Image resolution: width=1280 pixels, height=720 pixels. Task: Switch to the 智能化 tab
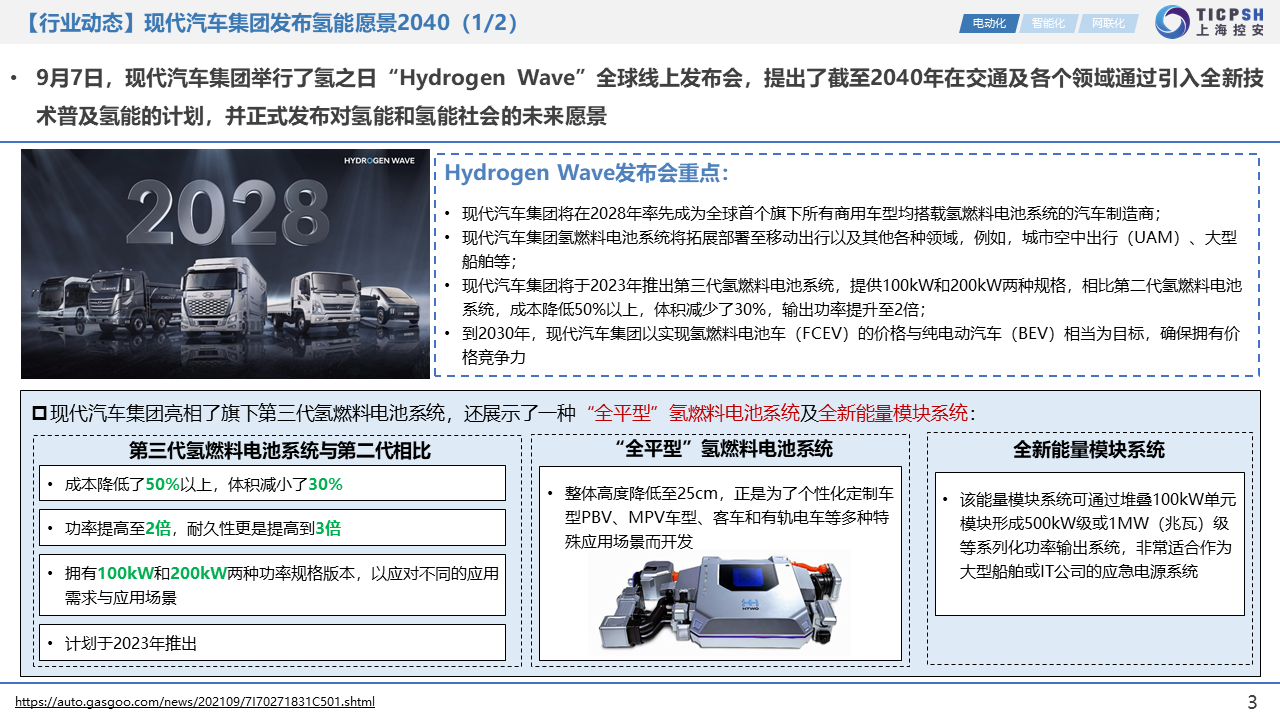(x=1048, y=23)
